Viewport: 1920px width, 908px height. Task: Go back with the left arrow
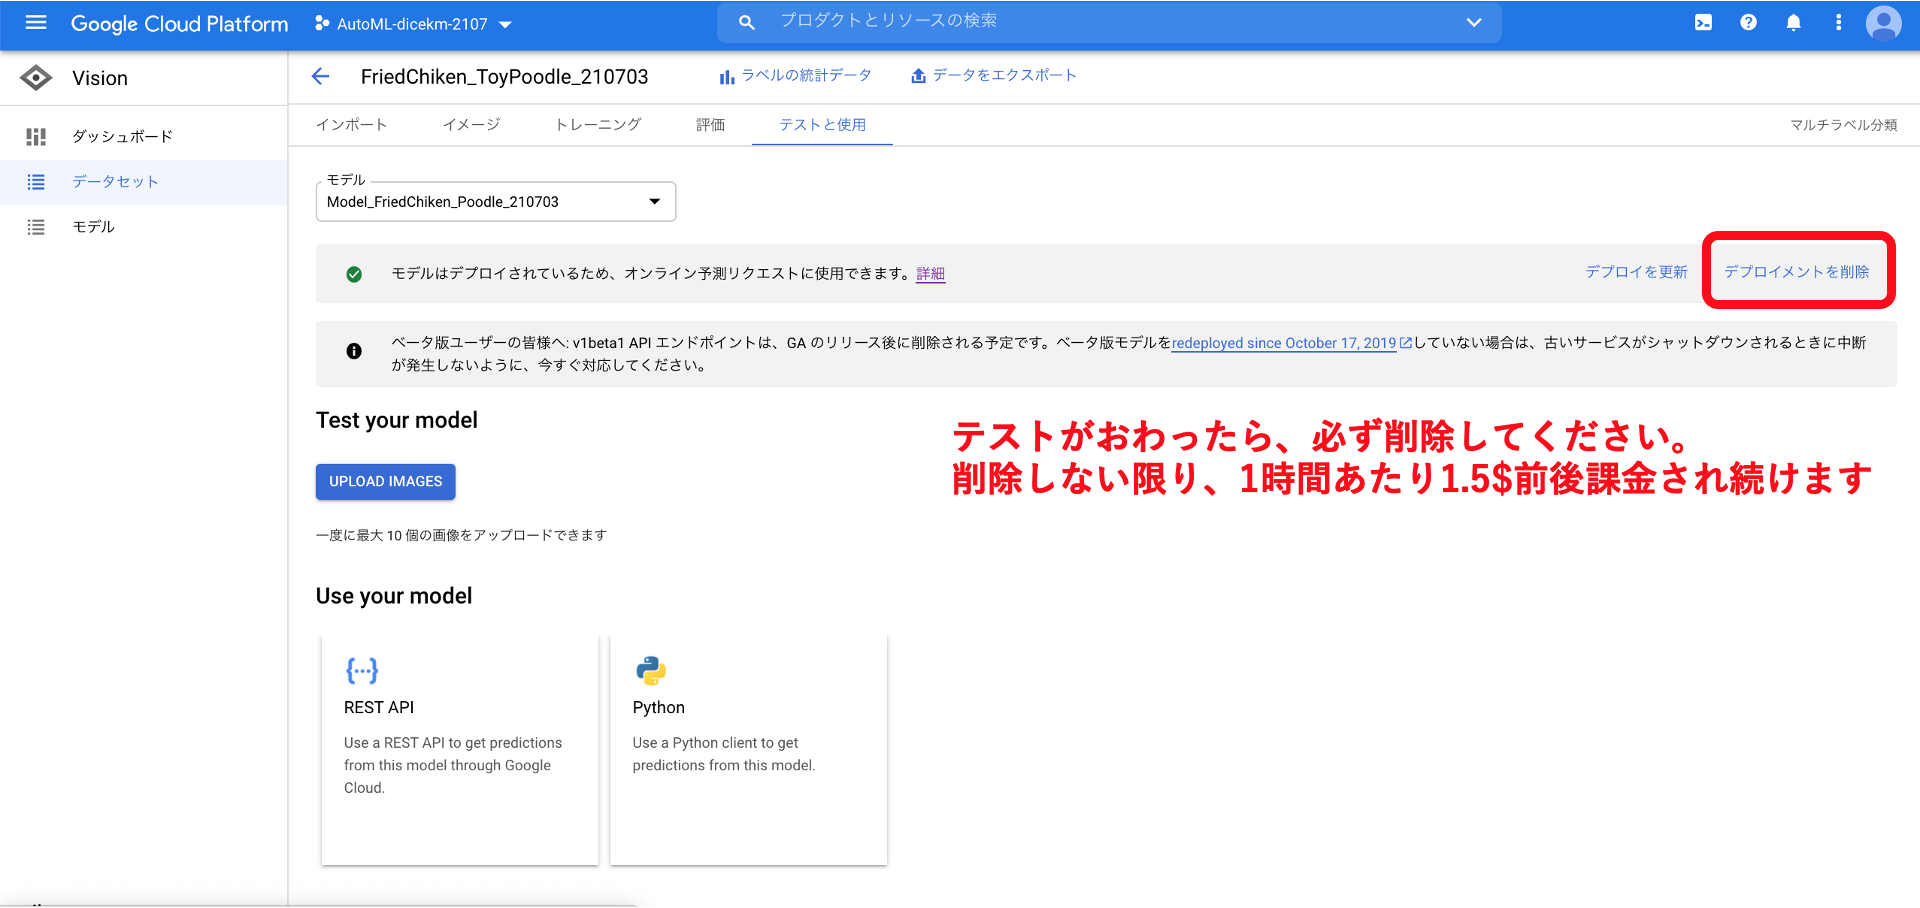(320, 76)
